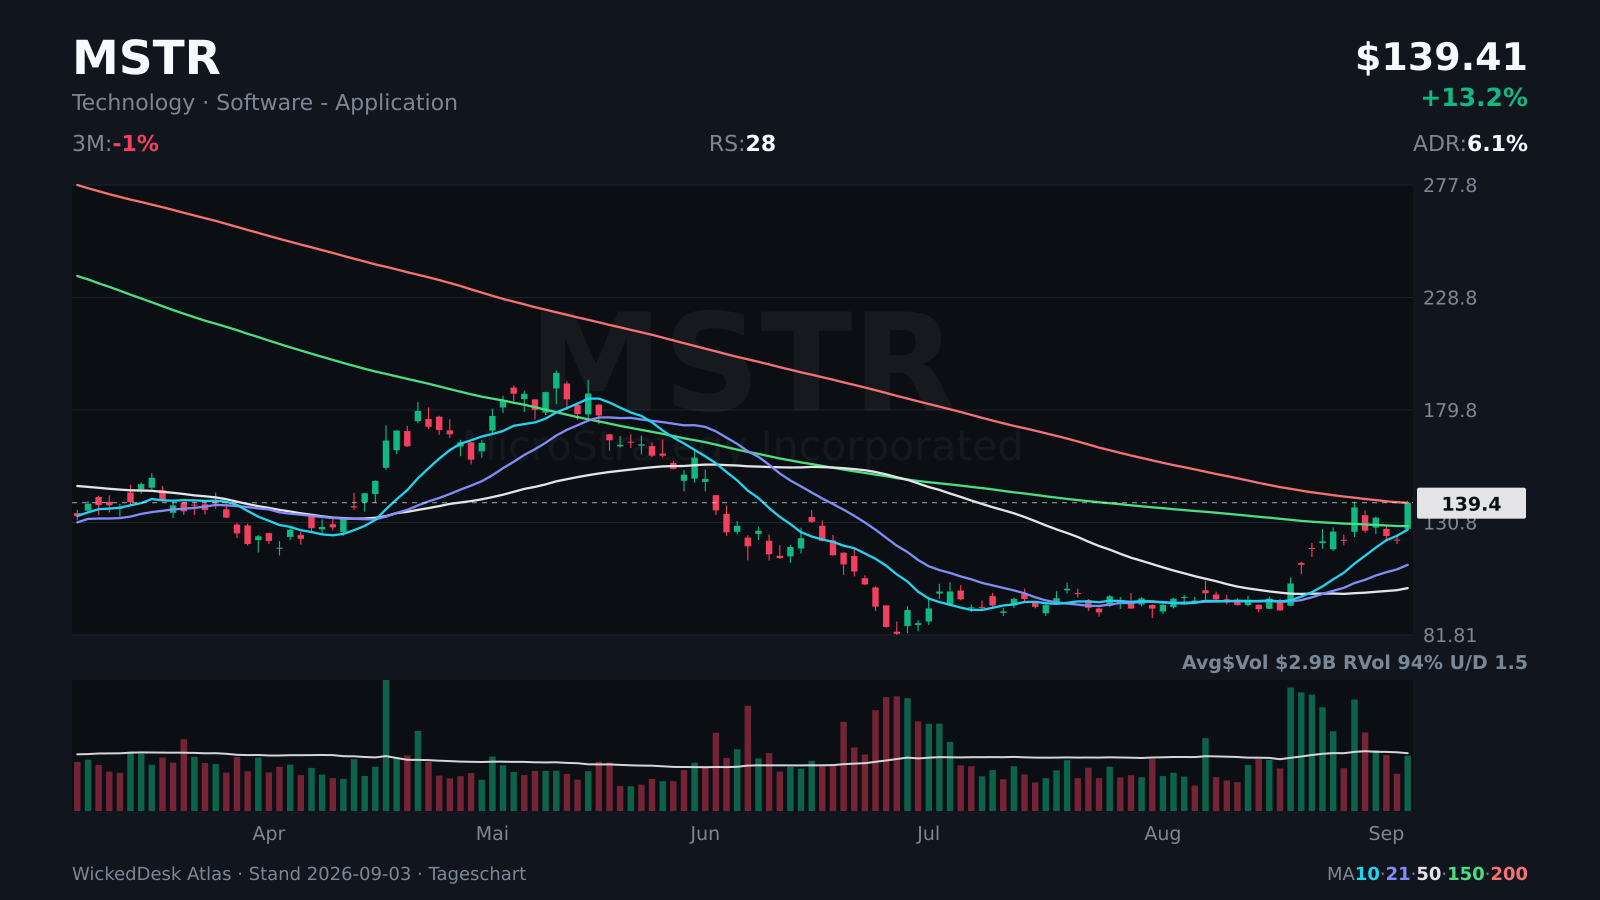Click the Jul date axis label
Viewport: 1600px width, 900px height.
(x=928, y=834)
